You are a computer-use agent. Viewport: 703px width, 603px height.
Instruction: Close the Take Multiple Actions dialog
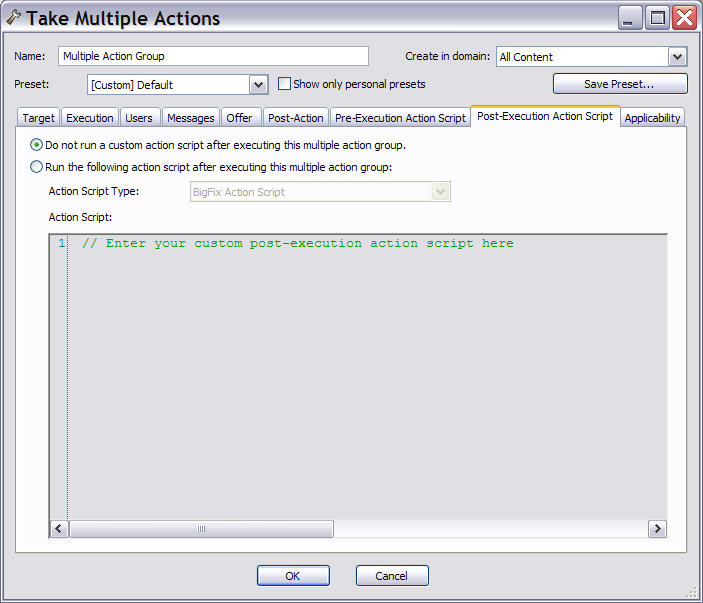click(684, 18)
